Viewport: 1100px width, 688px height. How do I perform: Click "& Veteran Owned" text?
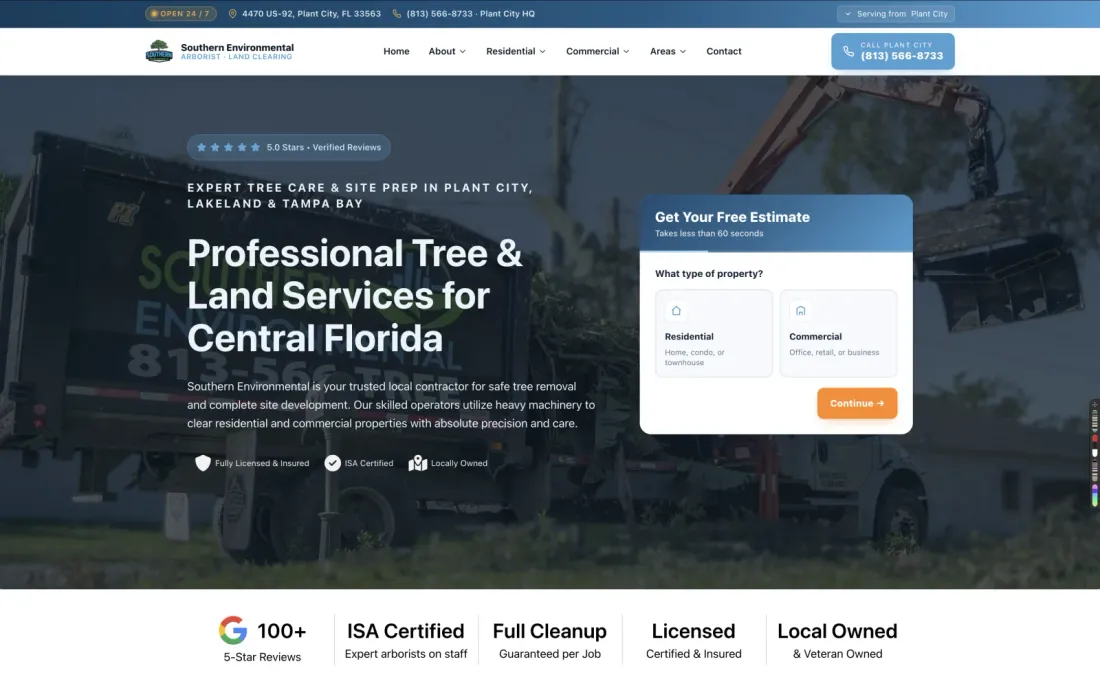click(x=838, y=654)
